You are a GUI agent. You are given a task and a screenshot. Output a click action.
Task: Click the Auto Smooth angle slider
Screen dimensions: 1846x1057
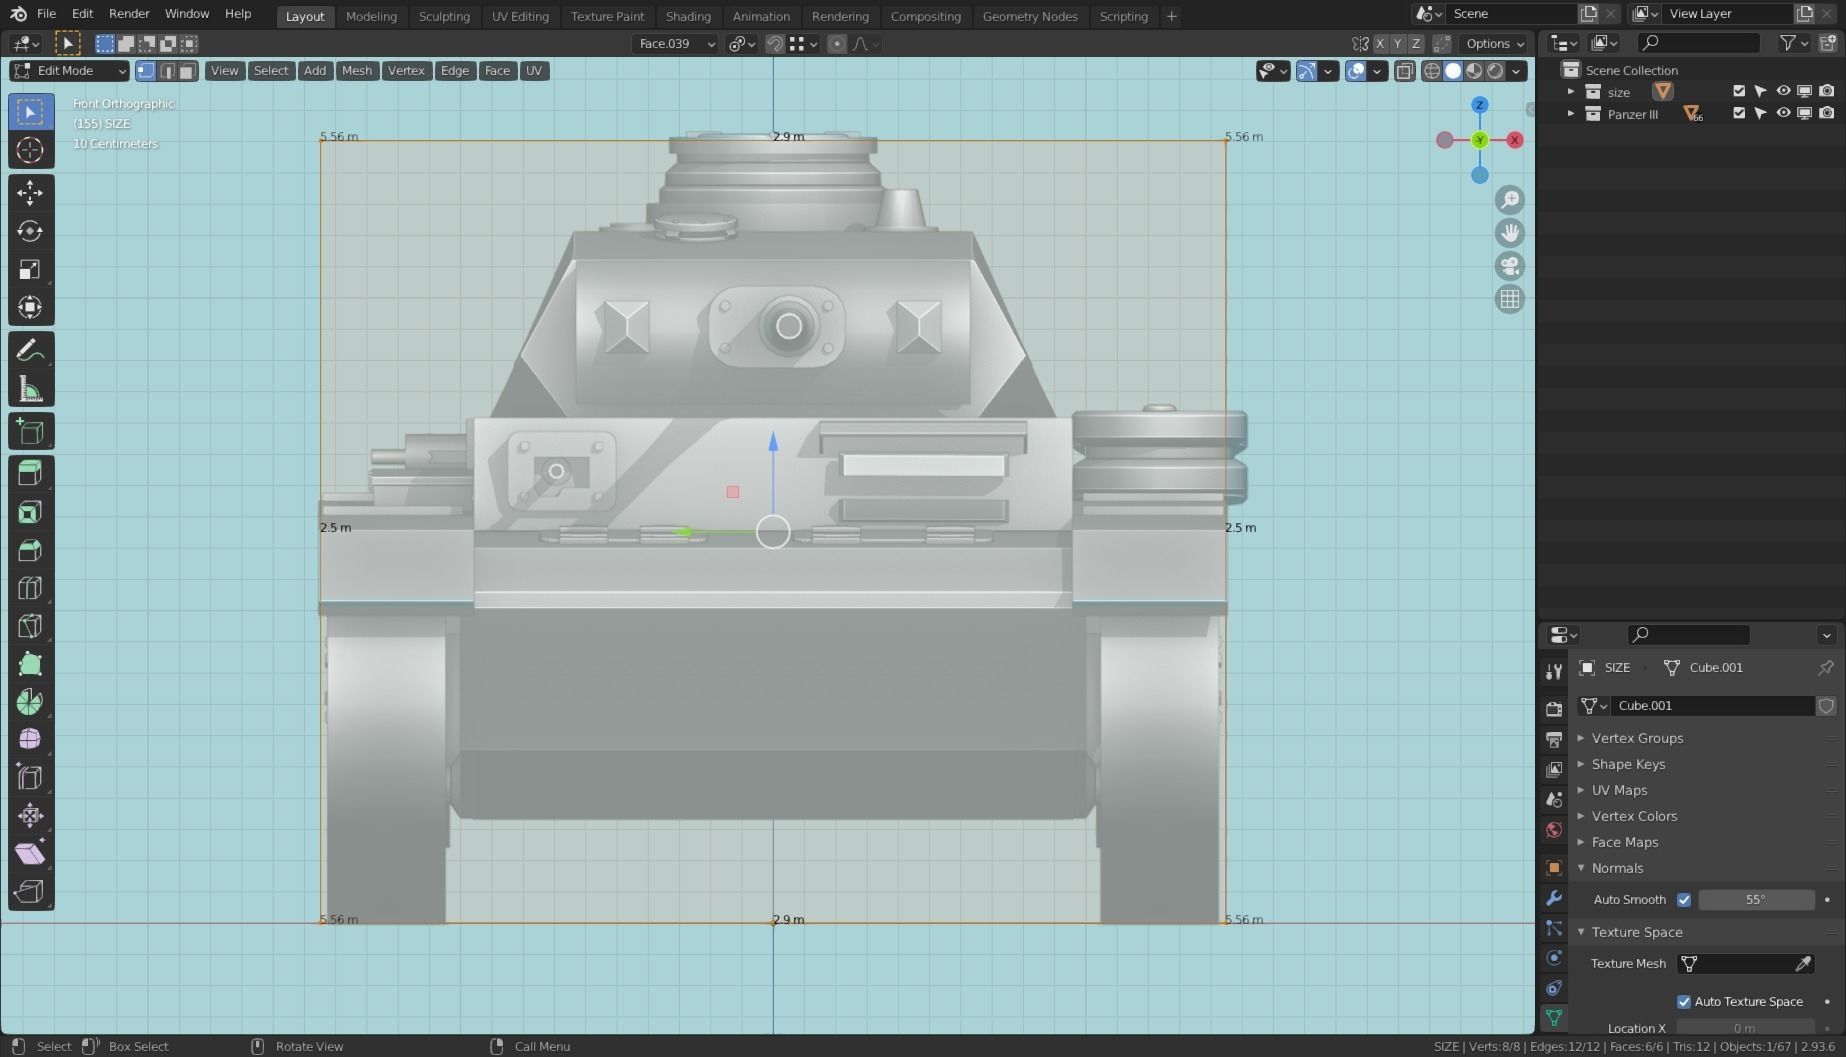point(1756,900)
